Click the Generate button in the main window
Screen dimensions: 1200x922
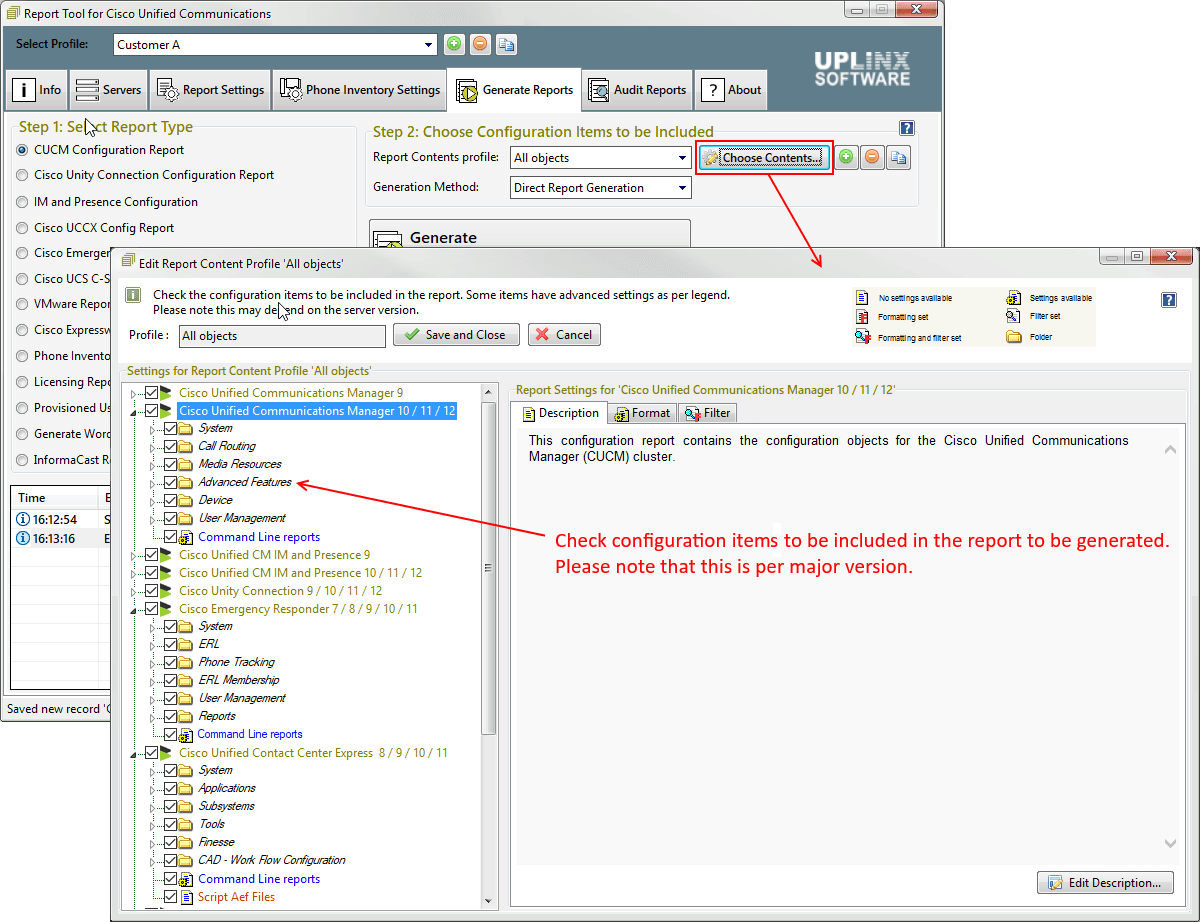tap(530, 234)
